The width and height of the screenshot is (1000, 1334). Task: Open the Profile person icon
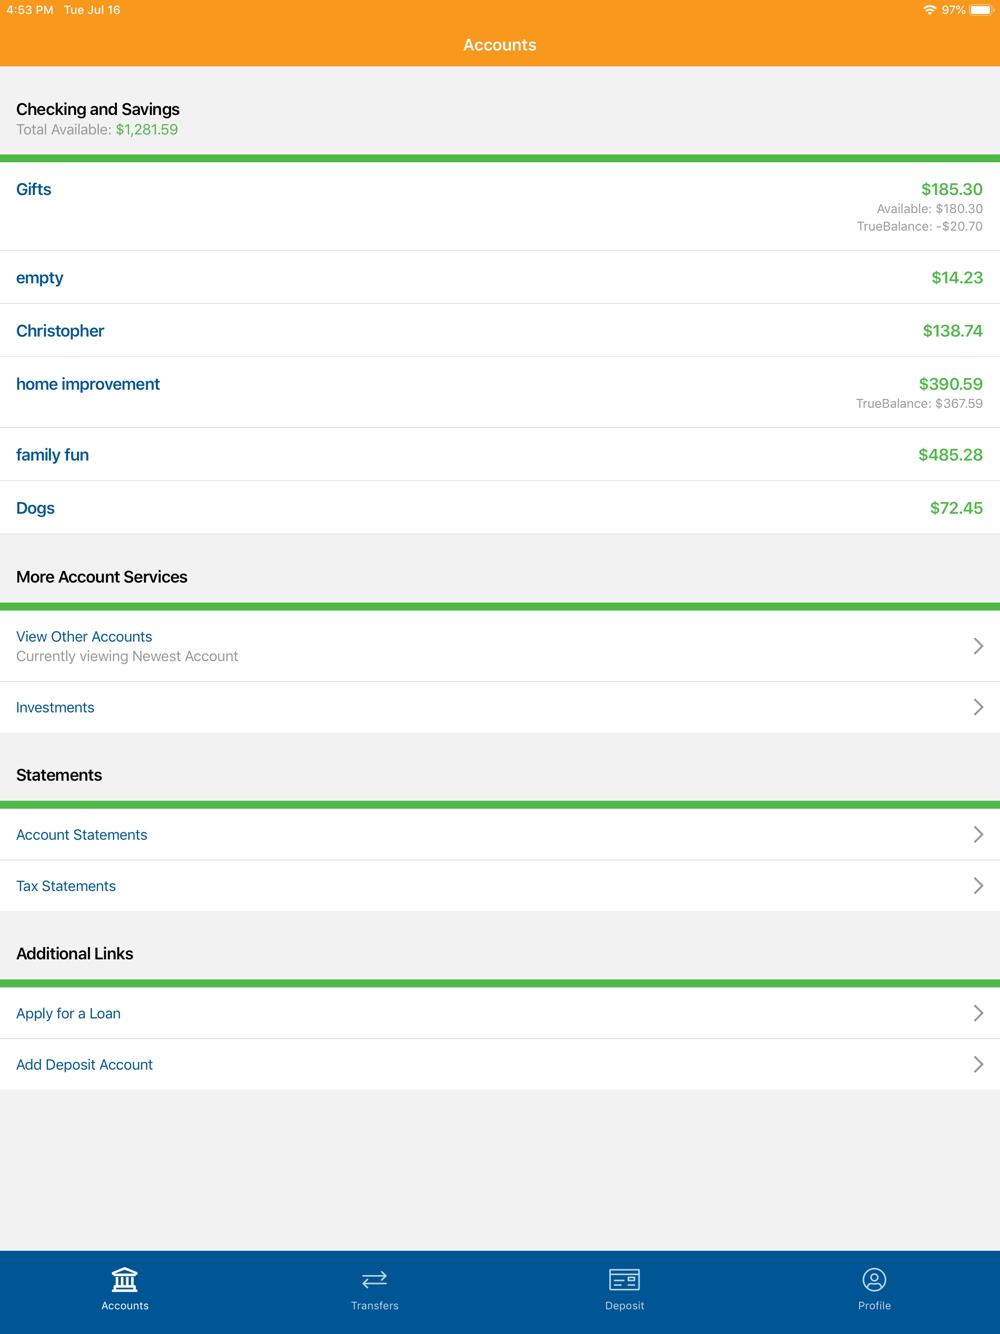(874, 1280)
